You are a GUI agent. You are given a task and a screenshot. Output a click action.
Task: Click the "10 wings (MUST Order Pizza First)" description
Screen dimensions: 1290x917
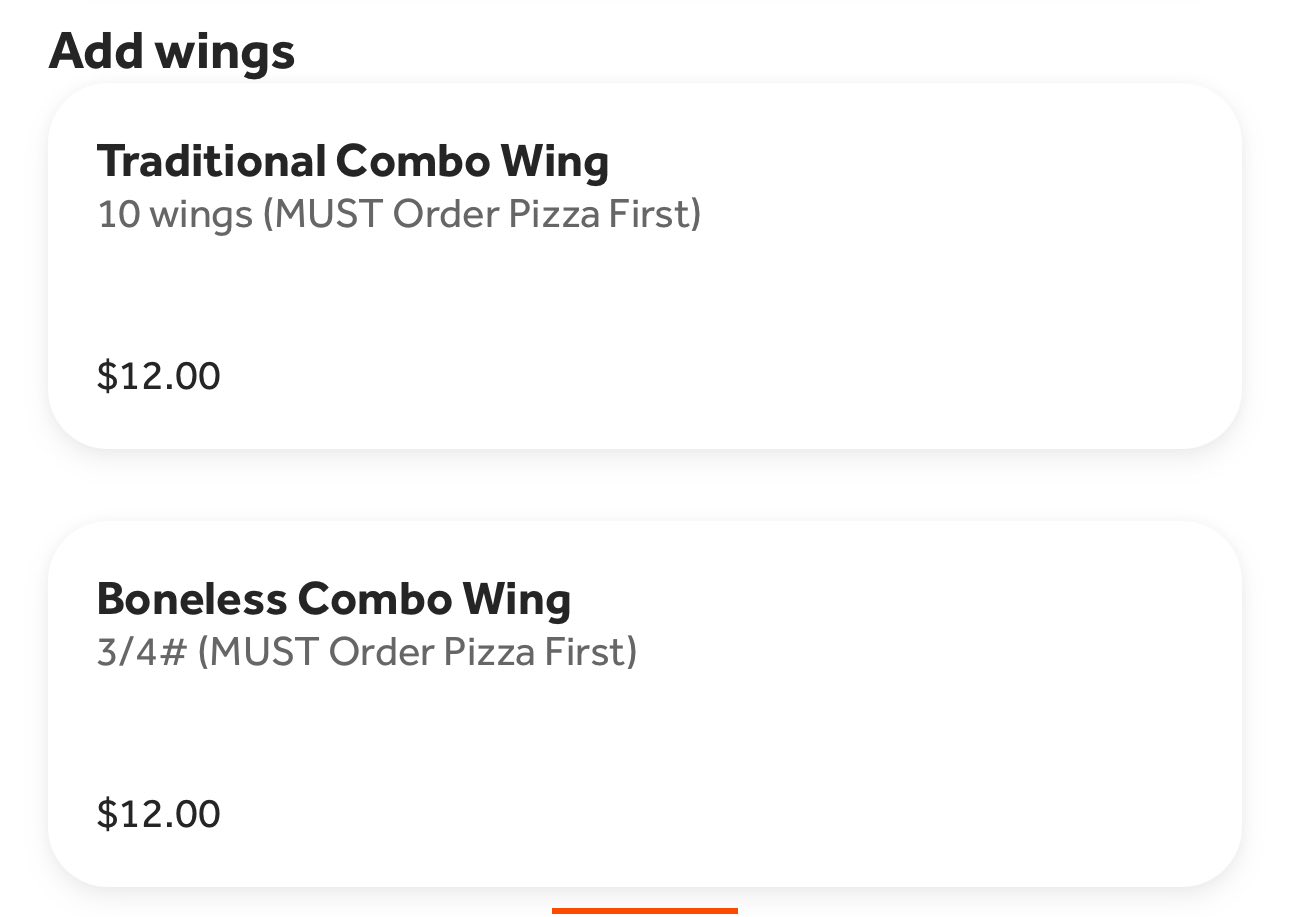pos(399,214)
